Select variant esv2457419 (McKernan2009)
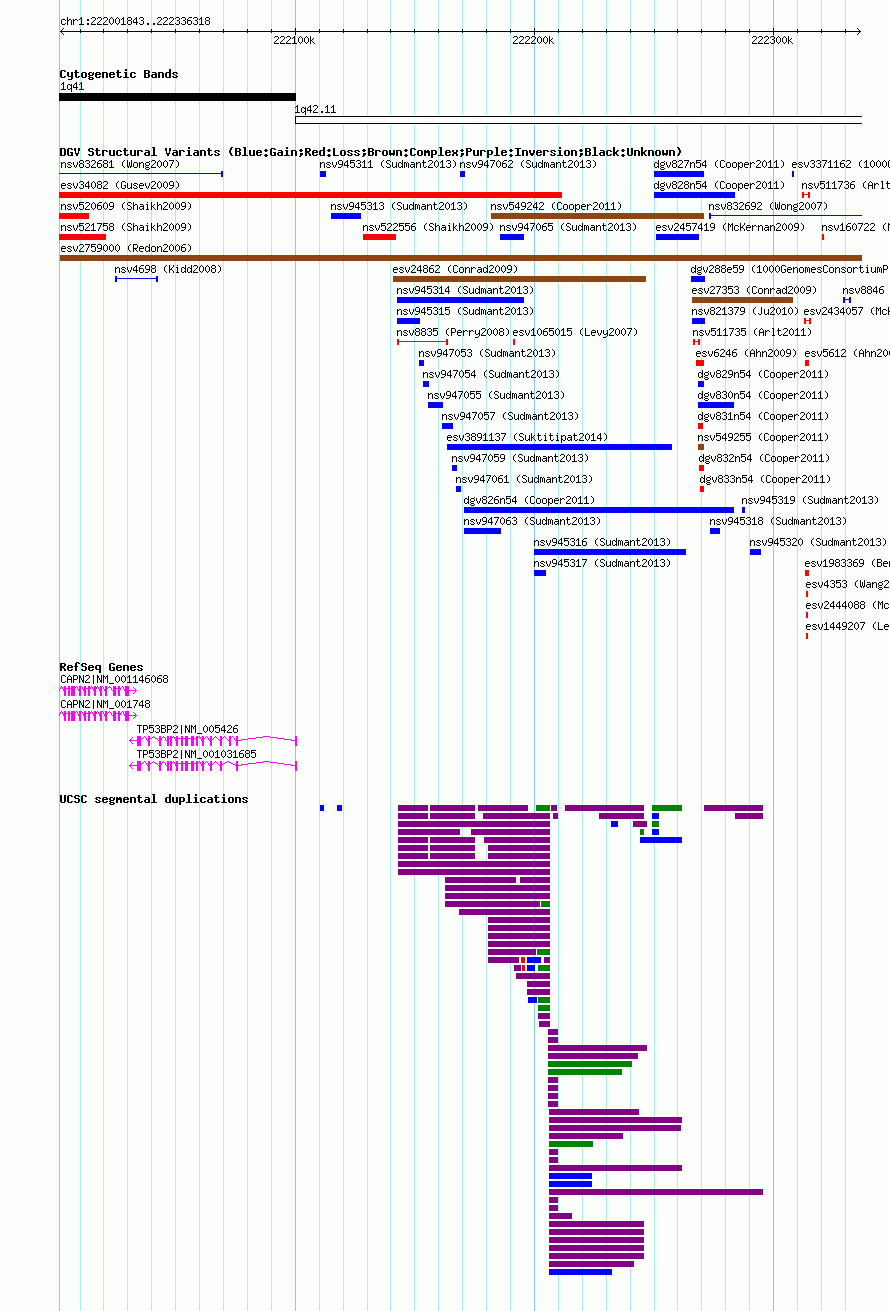 tap(730, 227)
